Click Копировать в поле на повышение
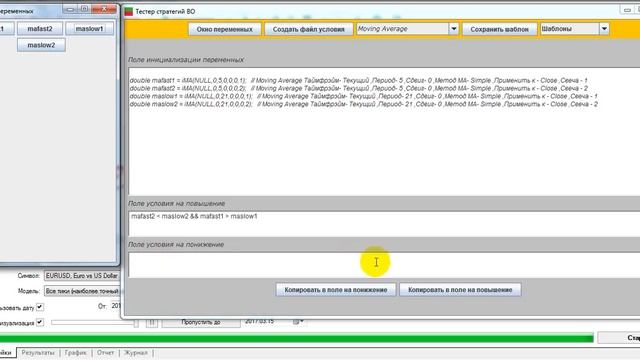This screenshot has height=360, width=640. (460, 290)
